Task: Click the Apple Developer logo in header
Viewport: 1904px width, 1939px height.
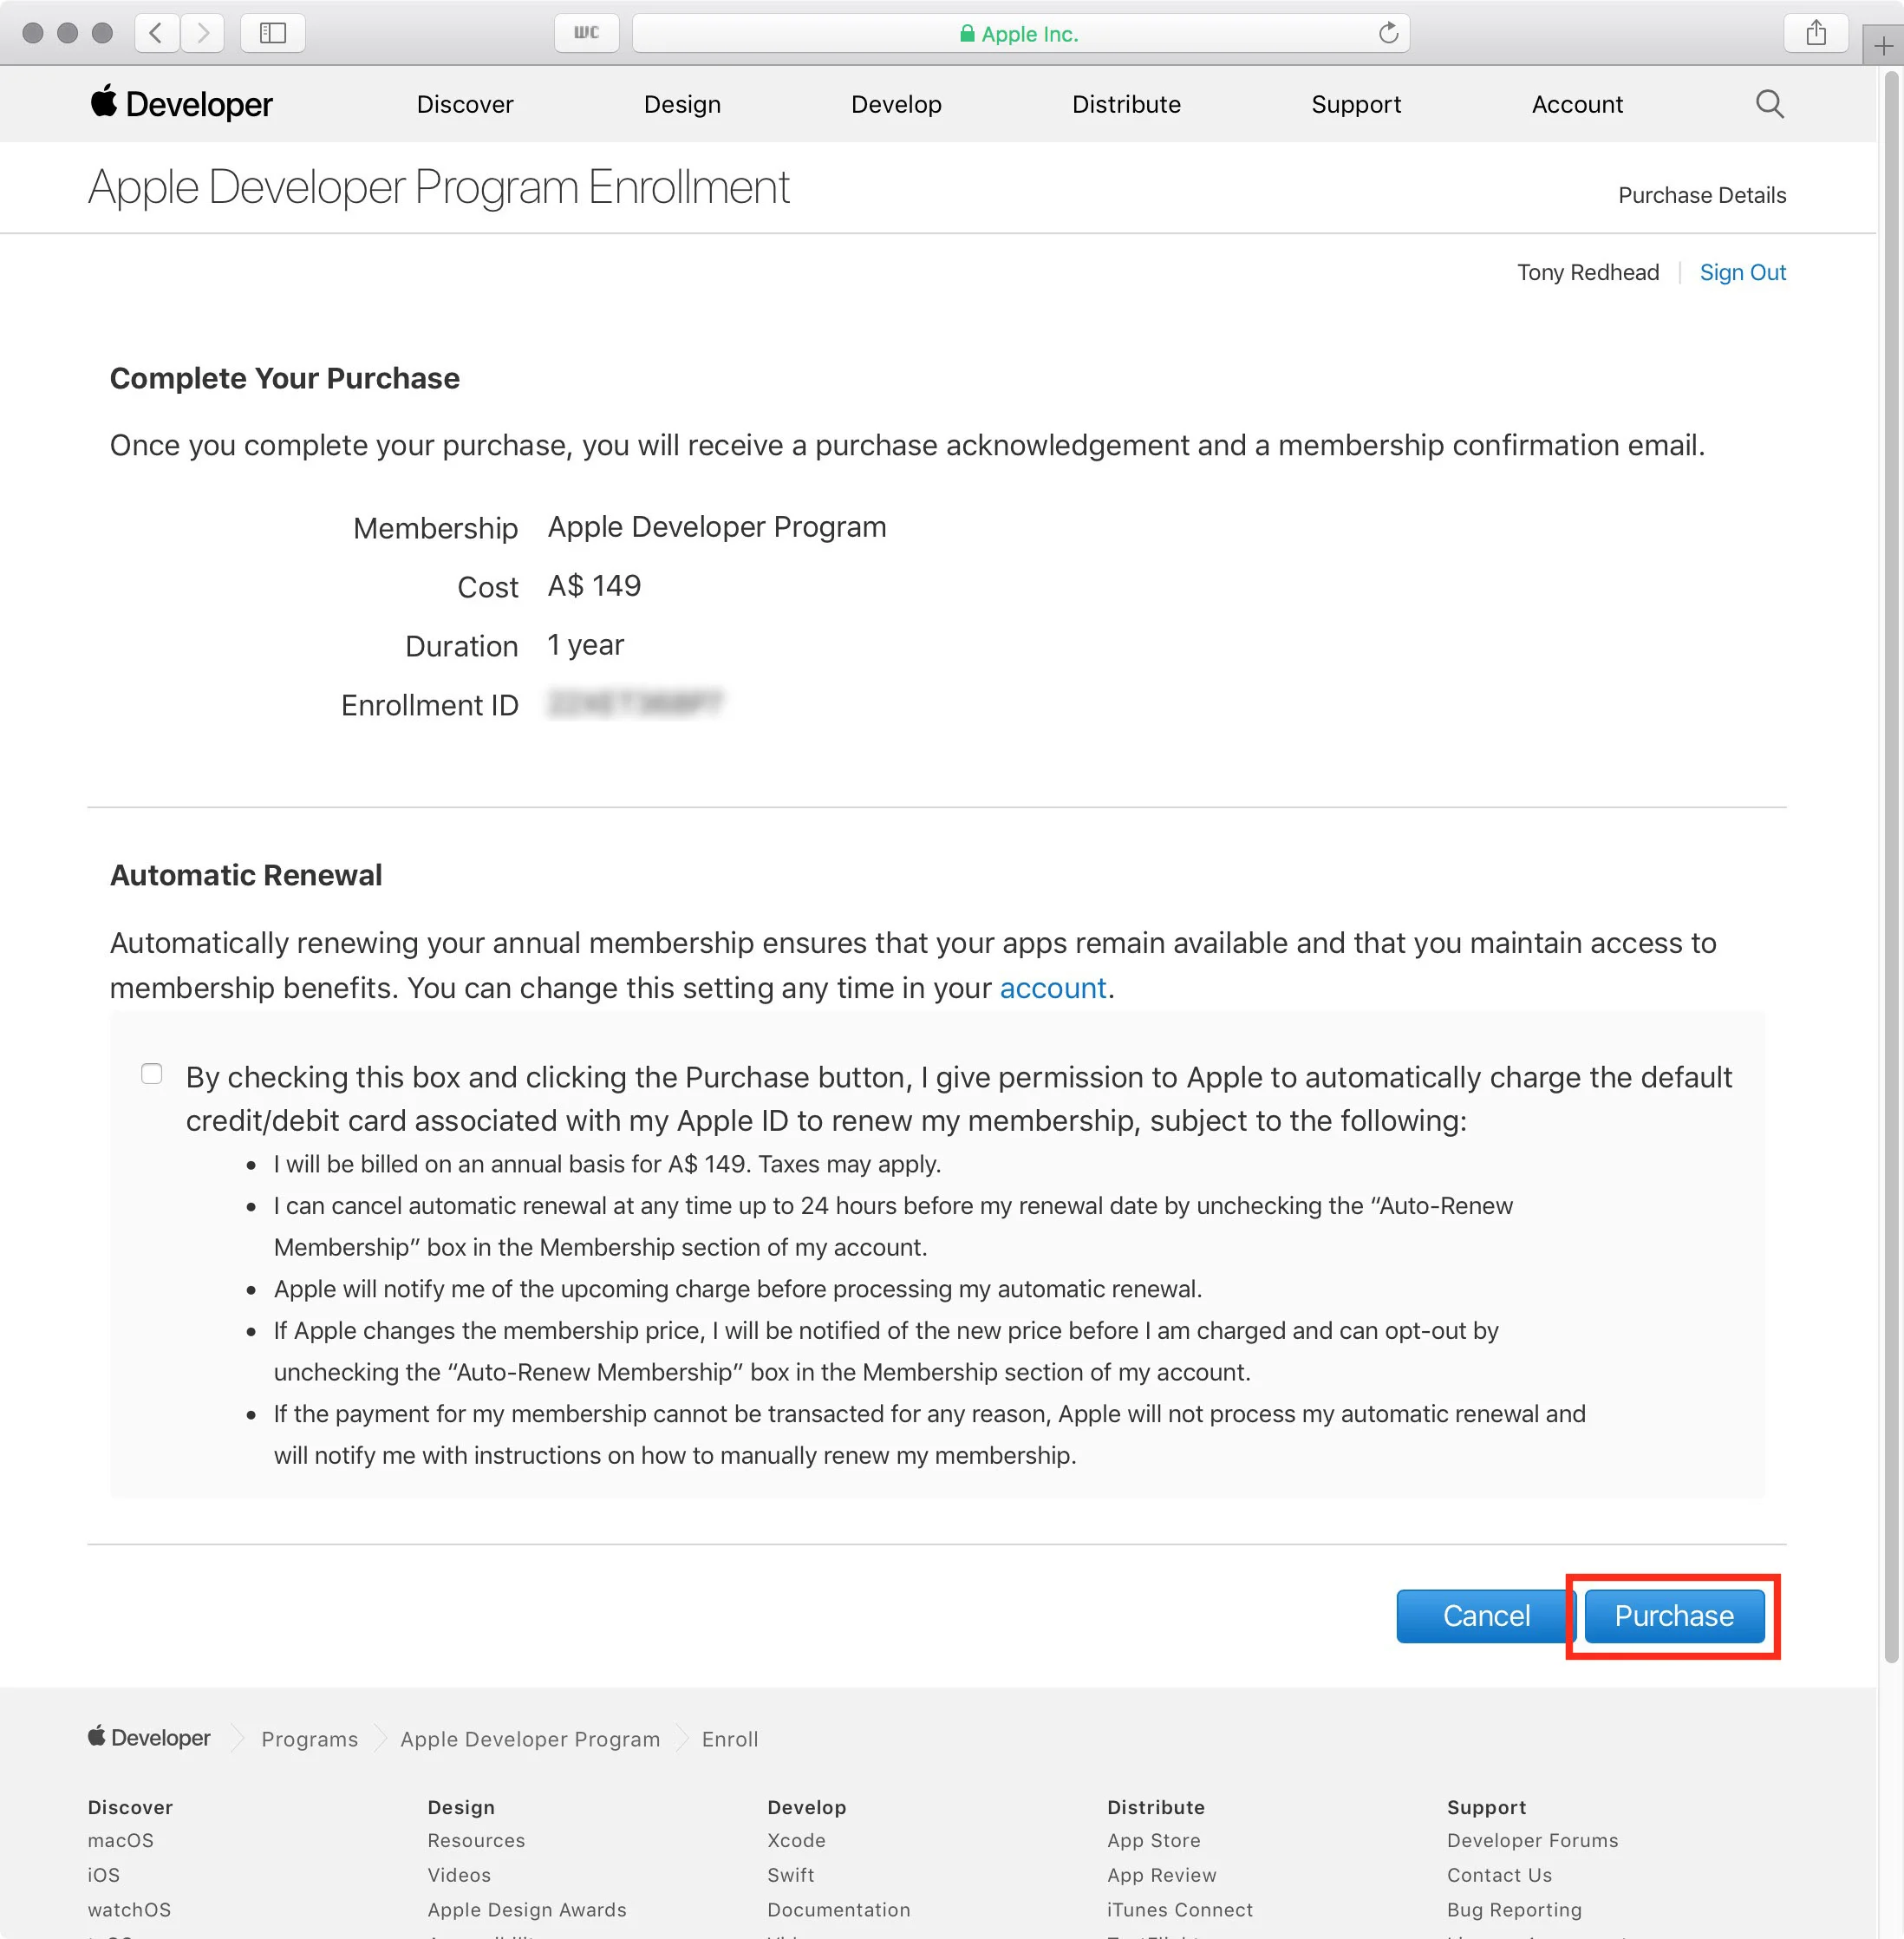Action: click(181, 103)
